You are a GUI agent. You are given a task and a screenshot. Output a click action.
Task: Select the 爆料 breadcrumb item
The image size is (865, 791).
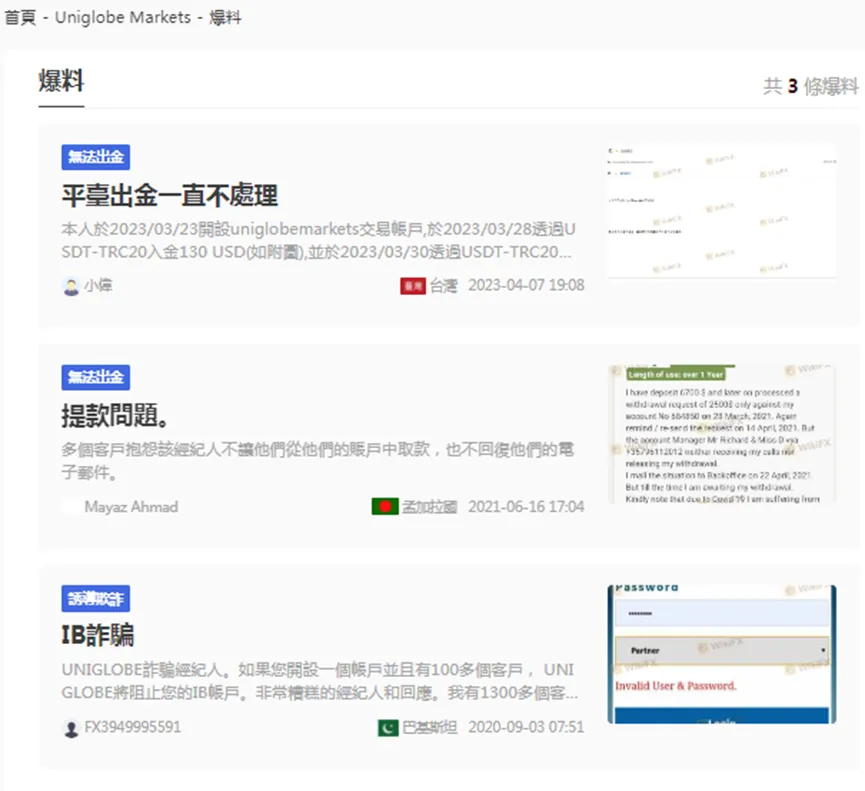[x=225, y=18]
